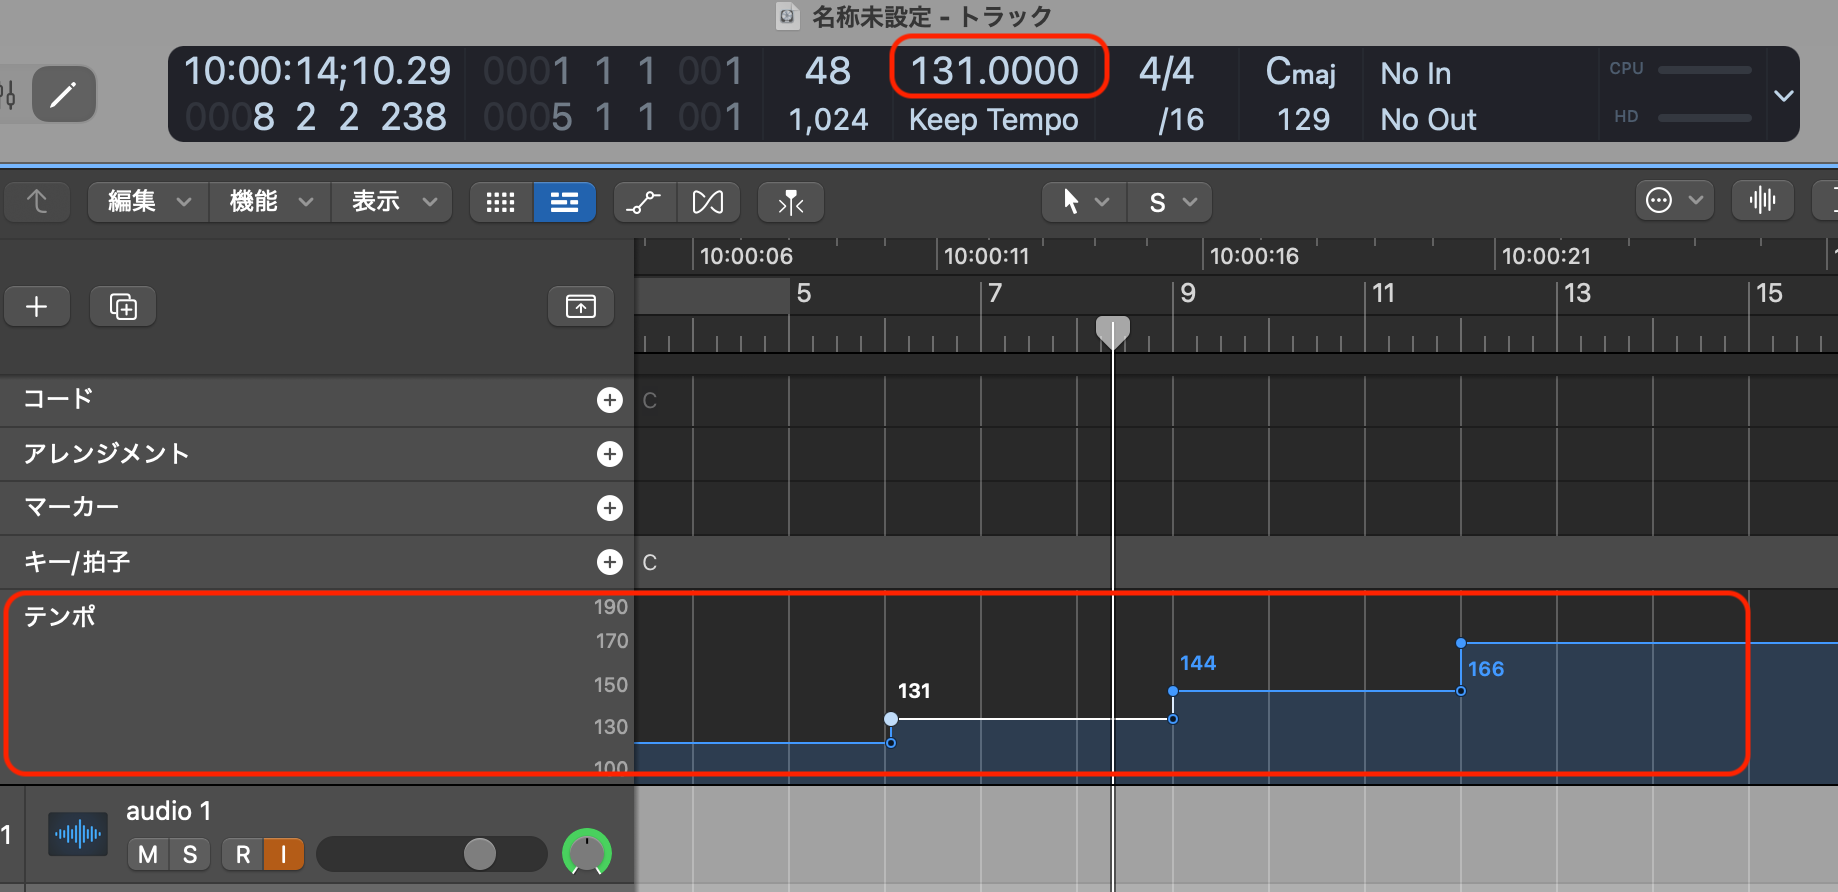1838x892 pixels.
Task: Toggle the automation curve icon
Action: coord(644,202)
